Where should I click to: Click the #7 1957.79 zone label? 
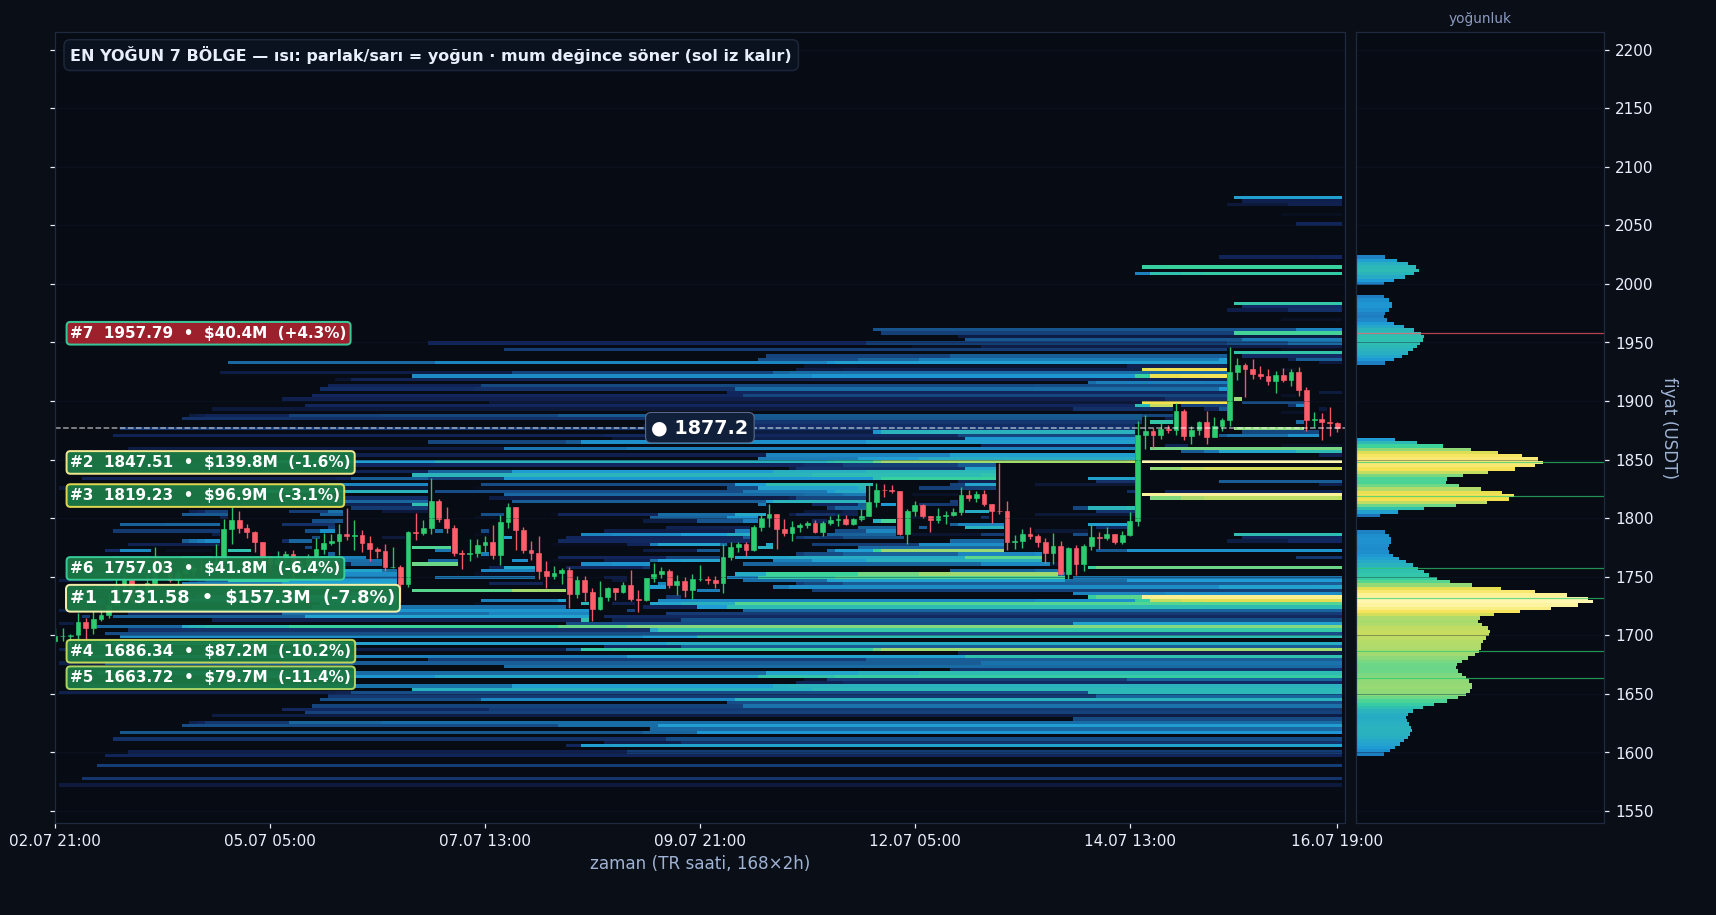[x=208, y=333]
